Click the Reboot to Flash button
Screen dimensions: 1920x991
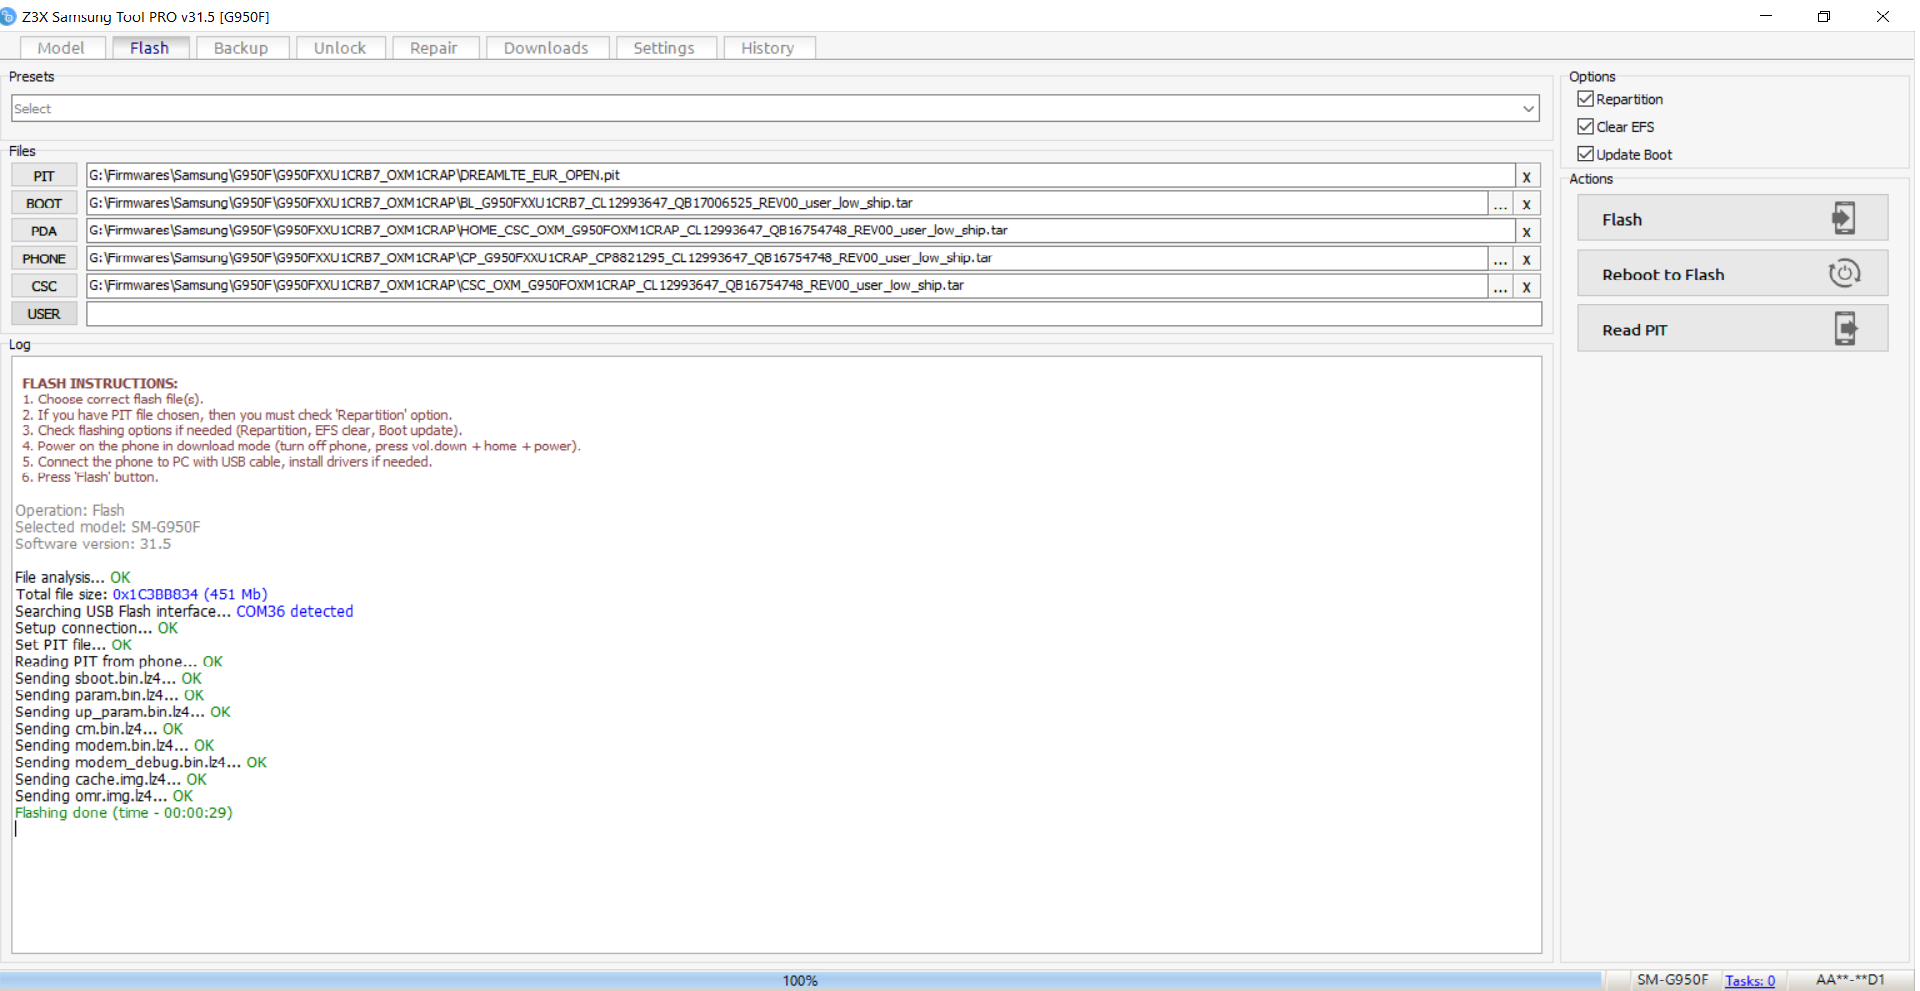click(1732, 273)
